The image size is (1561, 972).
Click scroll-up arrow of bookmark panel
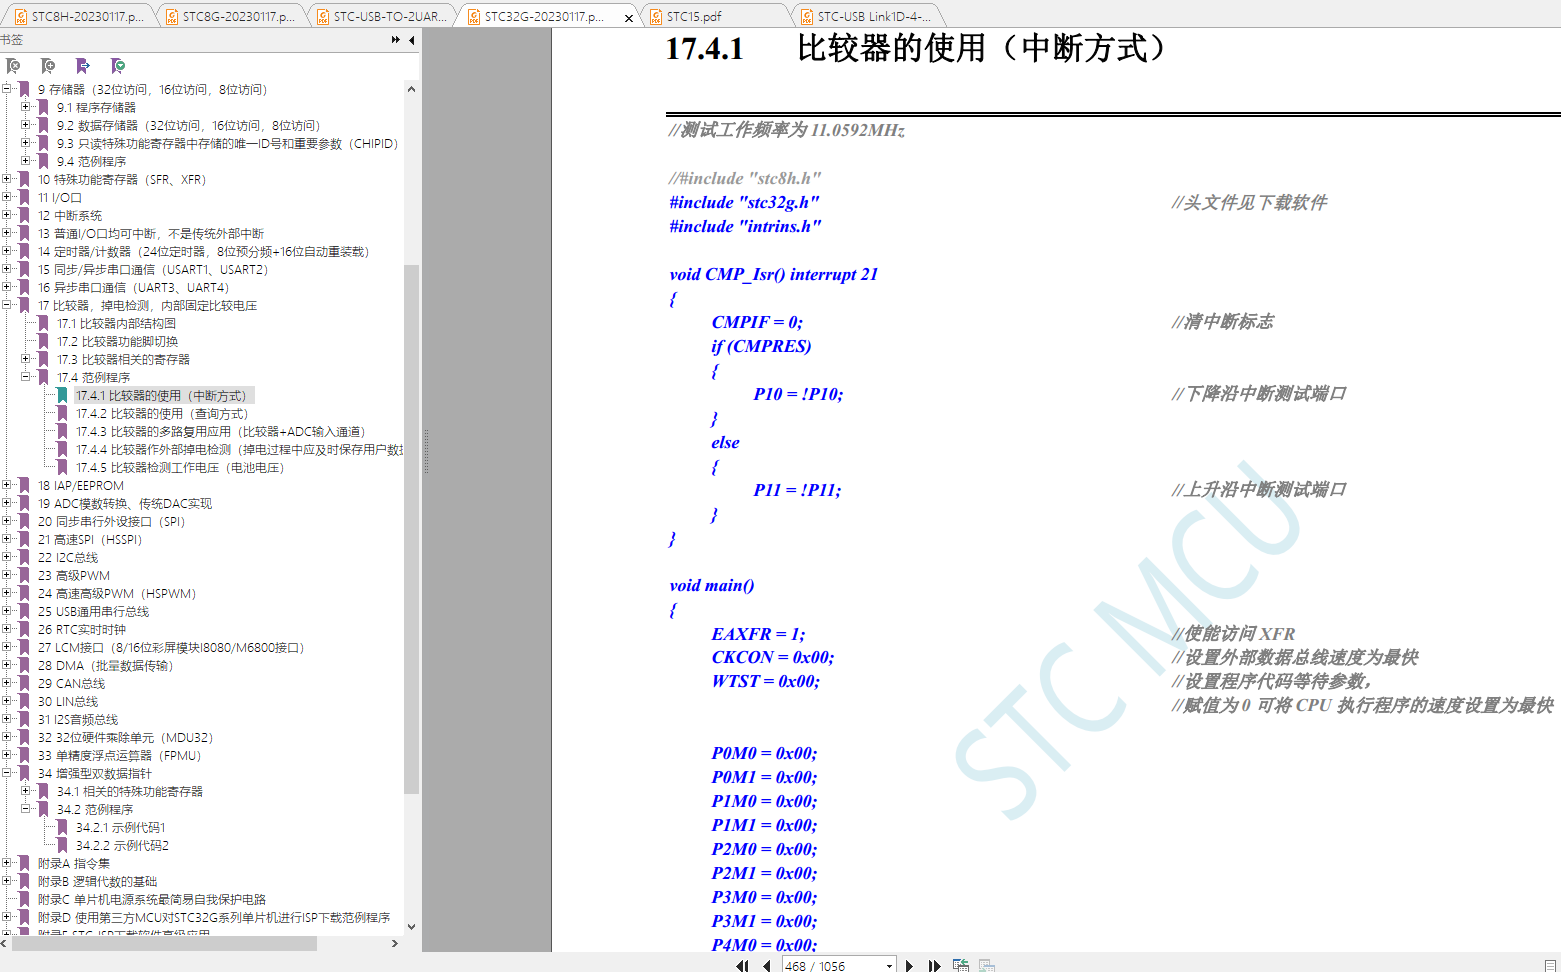(x=411, y=89)
